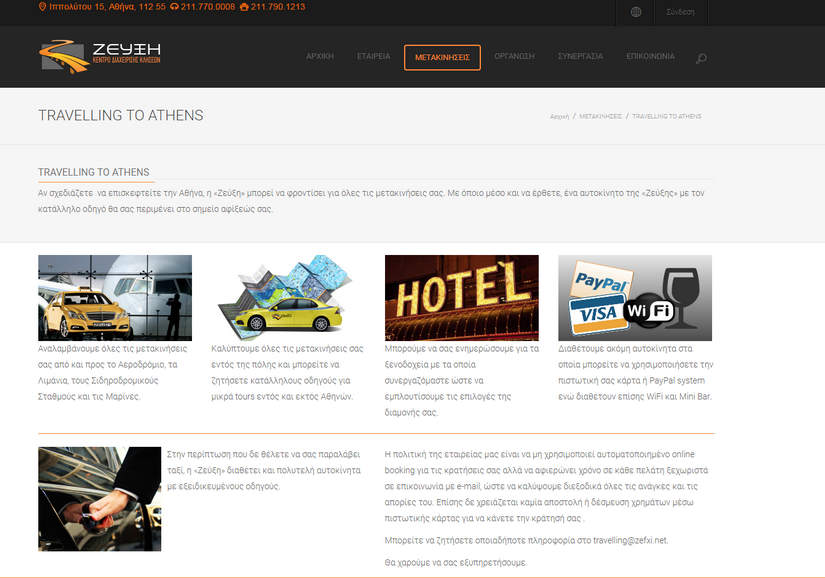Open the ΑΡΧΙΚΗ menu item
This screenshot has width=825, height=578.
[320, 57]
